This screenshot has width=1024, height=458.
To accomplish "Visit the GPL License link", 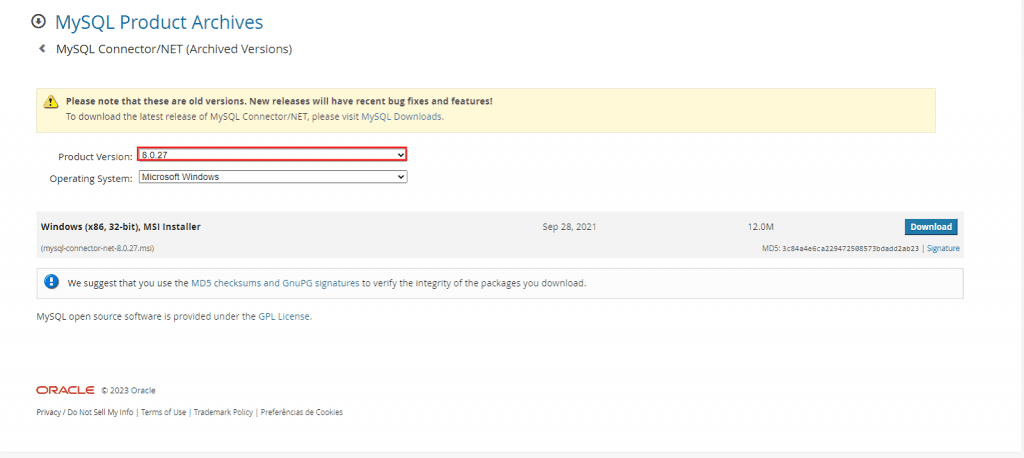I will pyautogui.click(x=285, y=316).
